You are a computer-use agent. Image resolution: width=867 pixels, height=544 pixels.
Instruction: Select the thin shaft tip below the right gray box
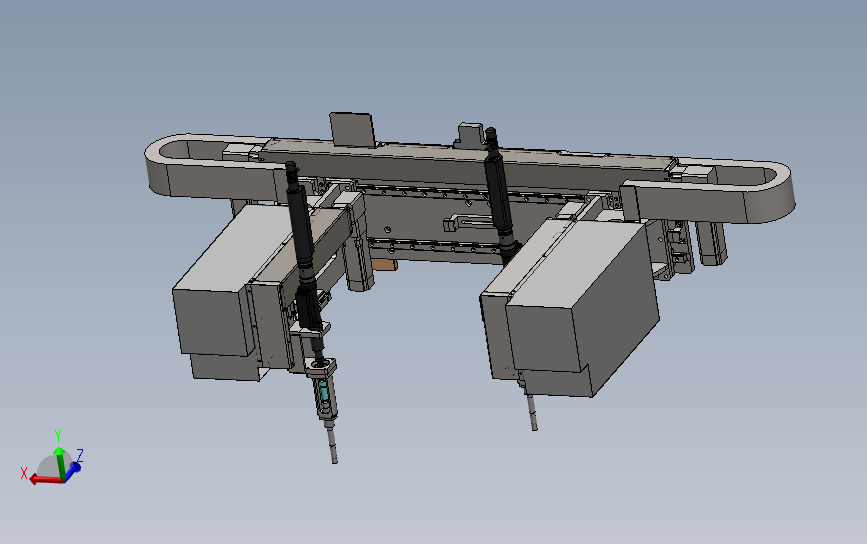[532, 412]
